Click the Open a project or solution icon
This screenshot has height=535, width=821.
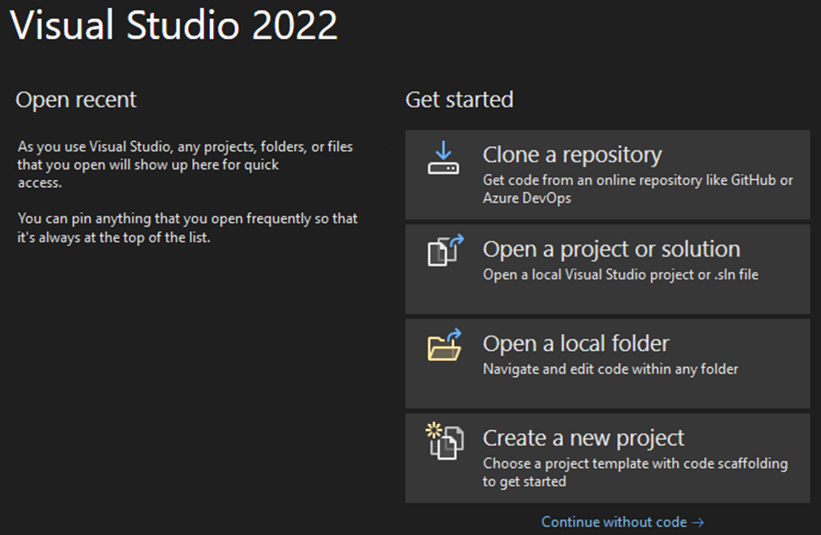[445, 250]
